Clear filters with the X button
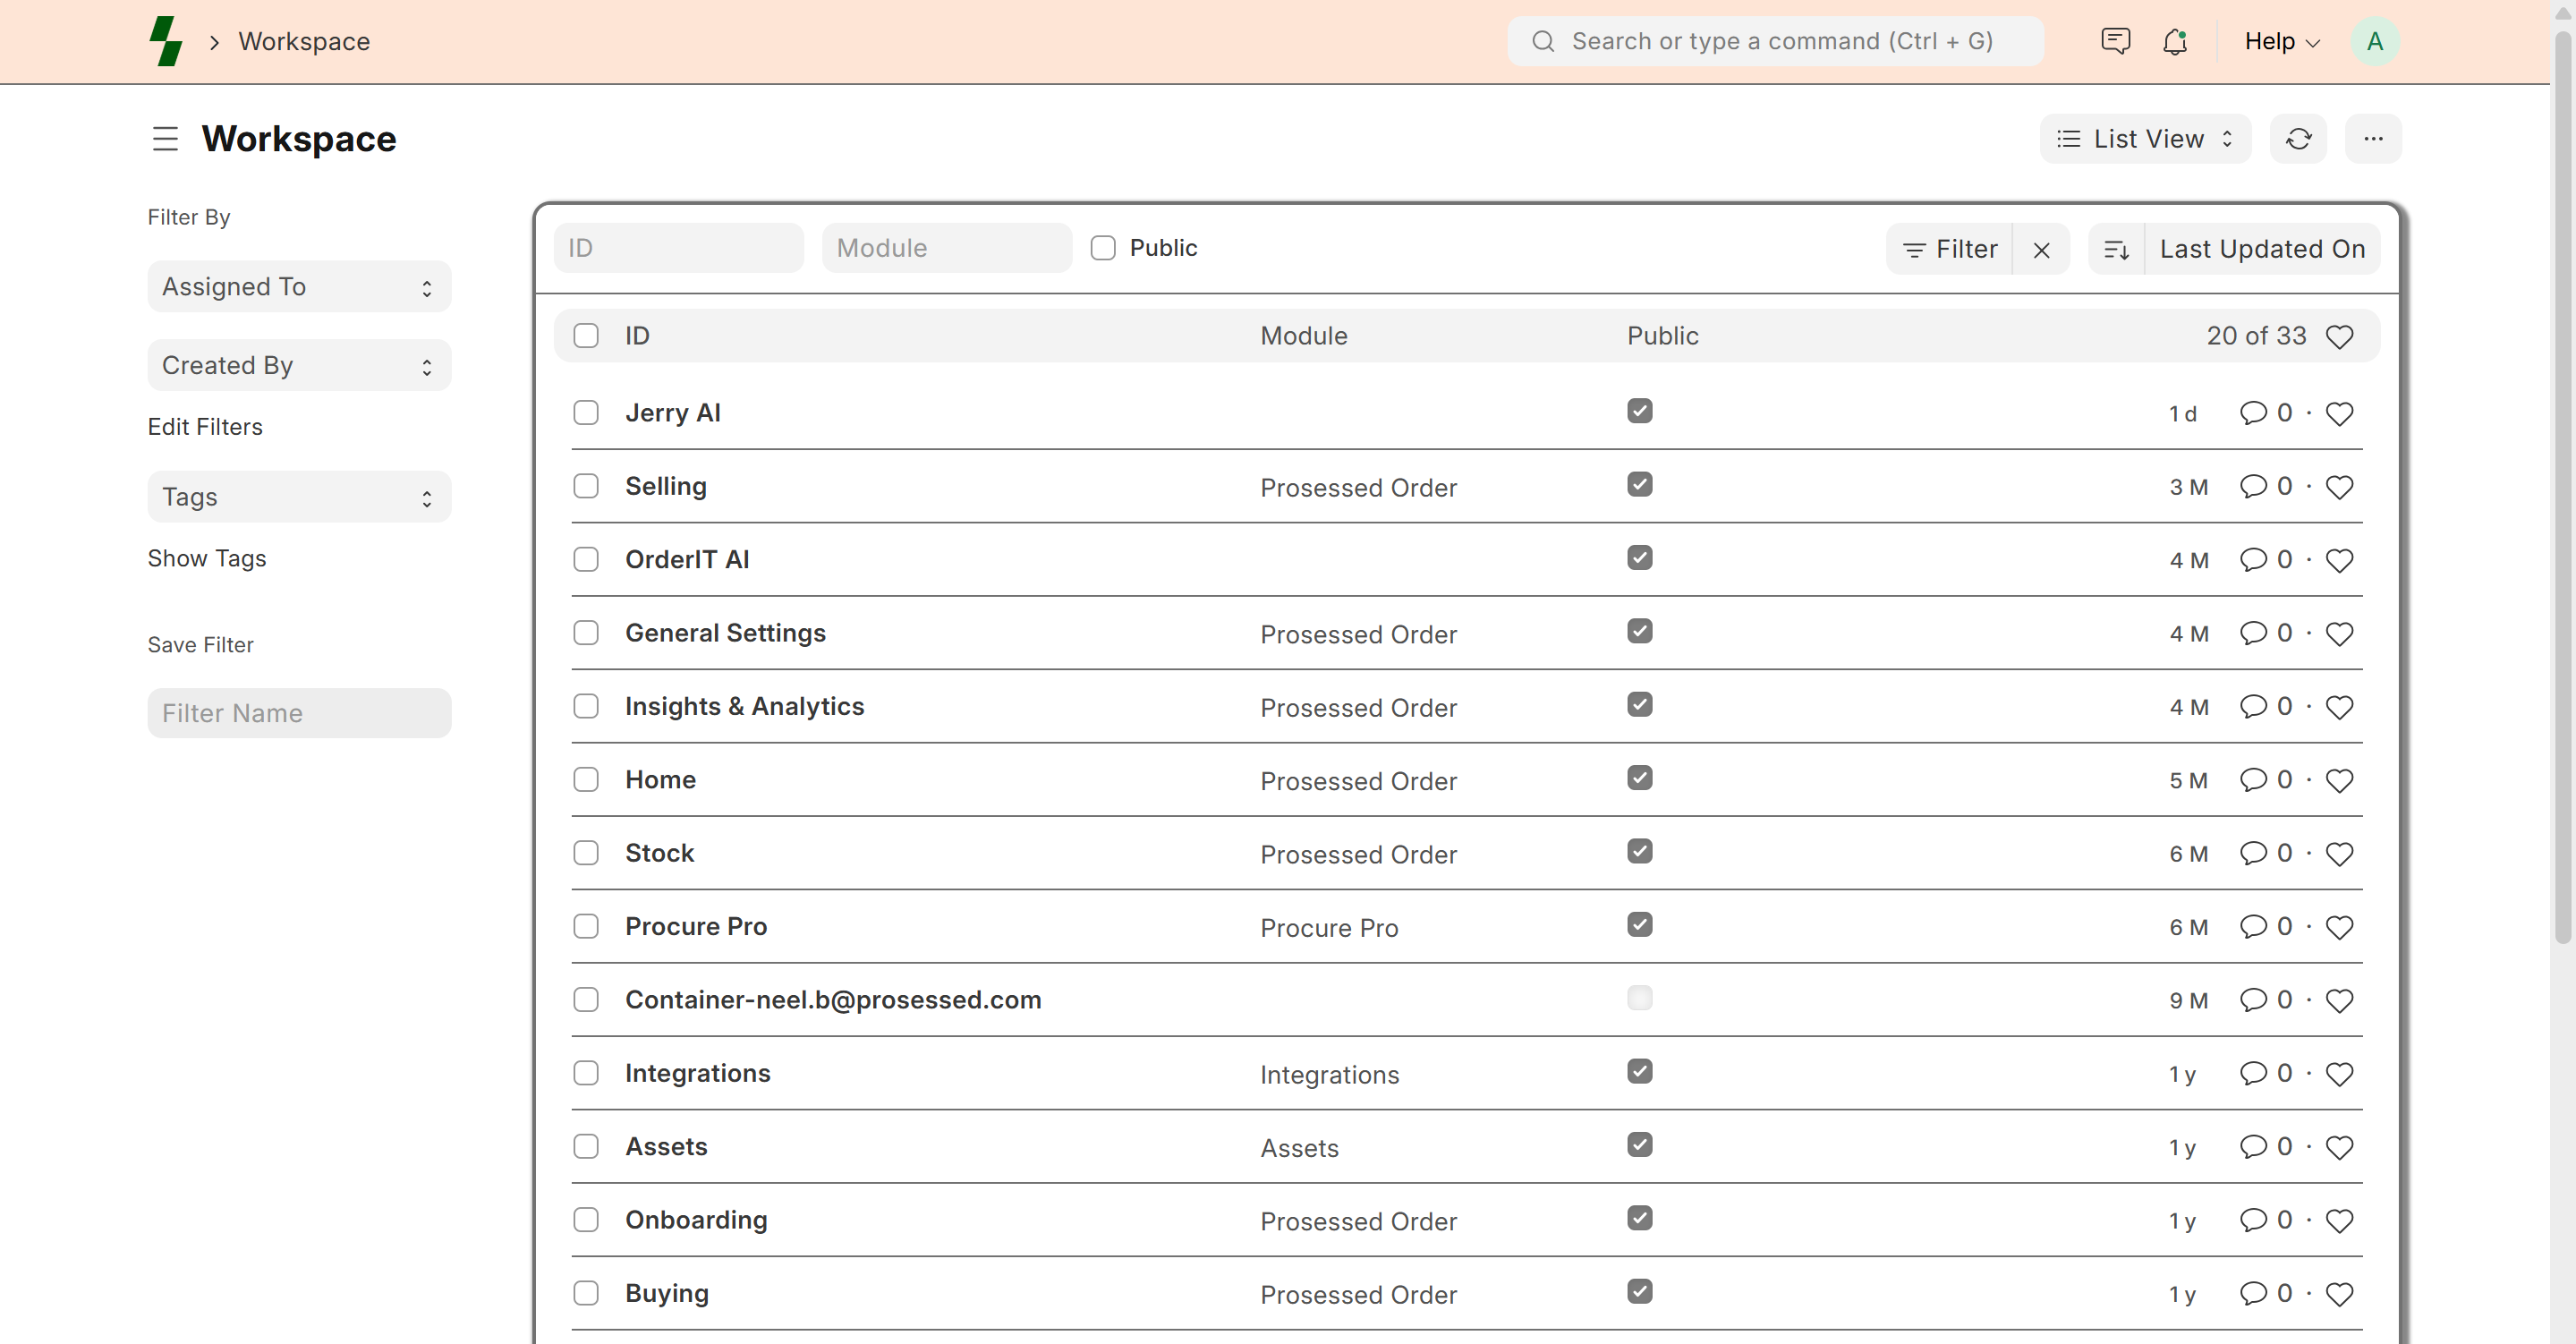The width and height of the screenshot is (2576, 1344). [x=2041, y=249]
